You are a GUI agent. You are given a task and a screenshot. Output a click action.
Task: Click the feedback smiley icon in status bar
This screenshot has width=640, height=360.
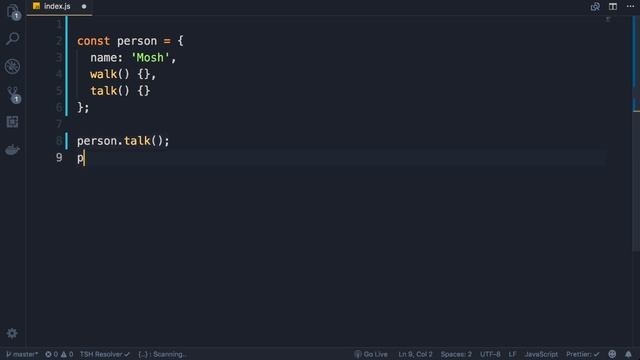[612, 354]
